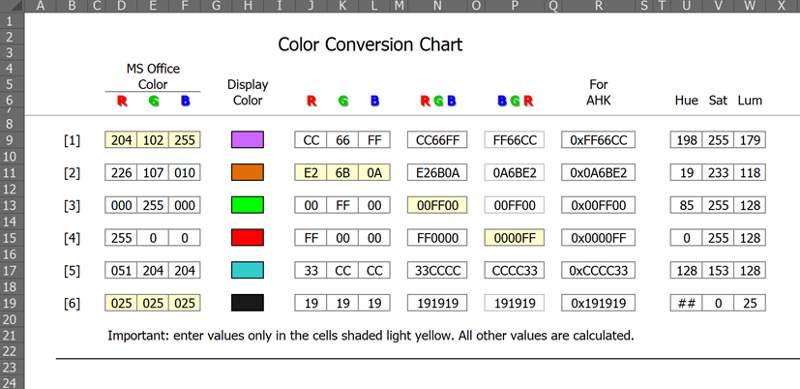800x389 pixels.
Task: Select the yellow cell 025 under blue B
Action: pyautogui.click(x=185, y=303)
